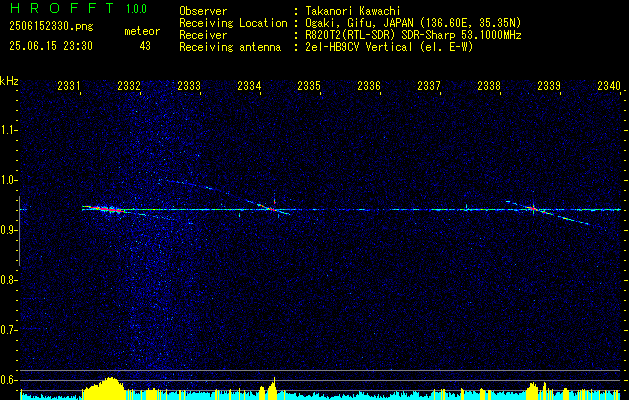Viewport: 629px width, 400px height.
Task: Click the 2333 time axis label
Action: tap(189, 86)
